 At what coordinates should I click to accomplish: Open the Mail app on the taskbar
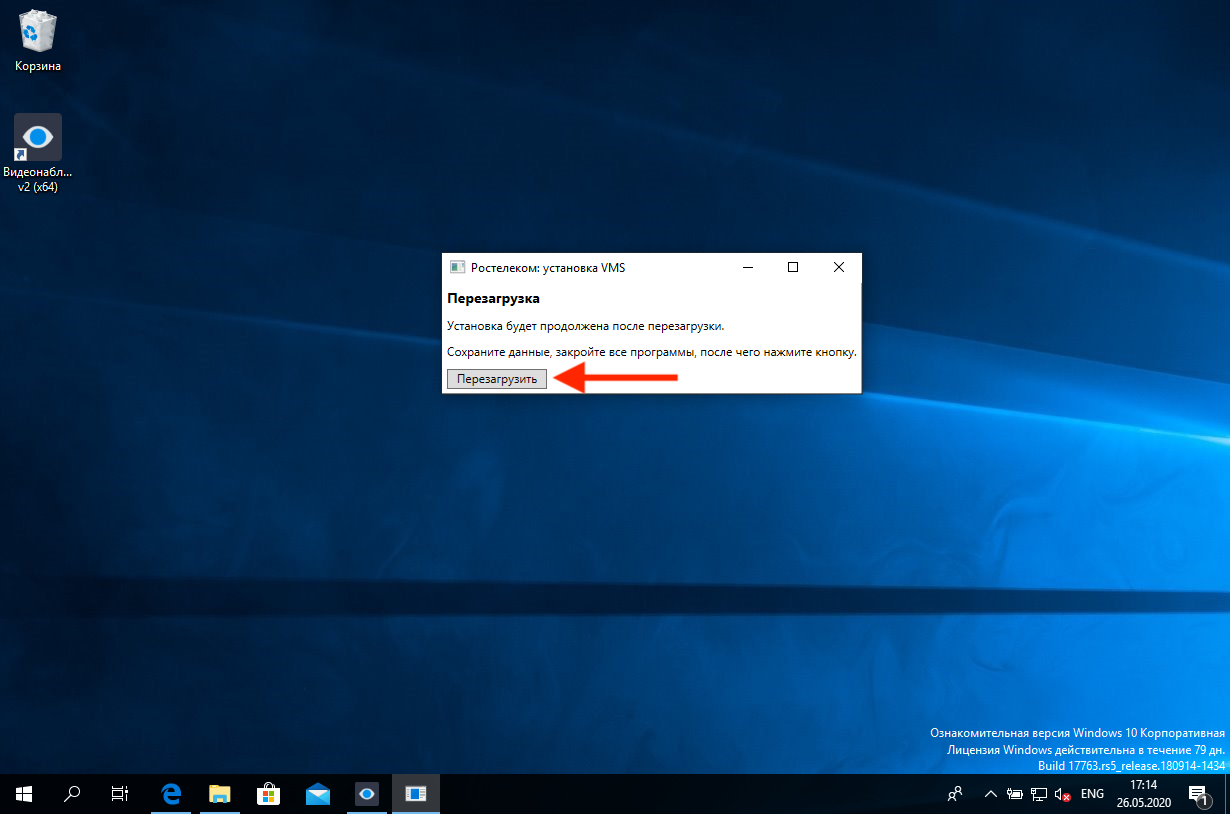click(318, 794)
